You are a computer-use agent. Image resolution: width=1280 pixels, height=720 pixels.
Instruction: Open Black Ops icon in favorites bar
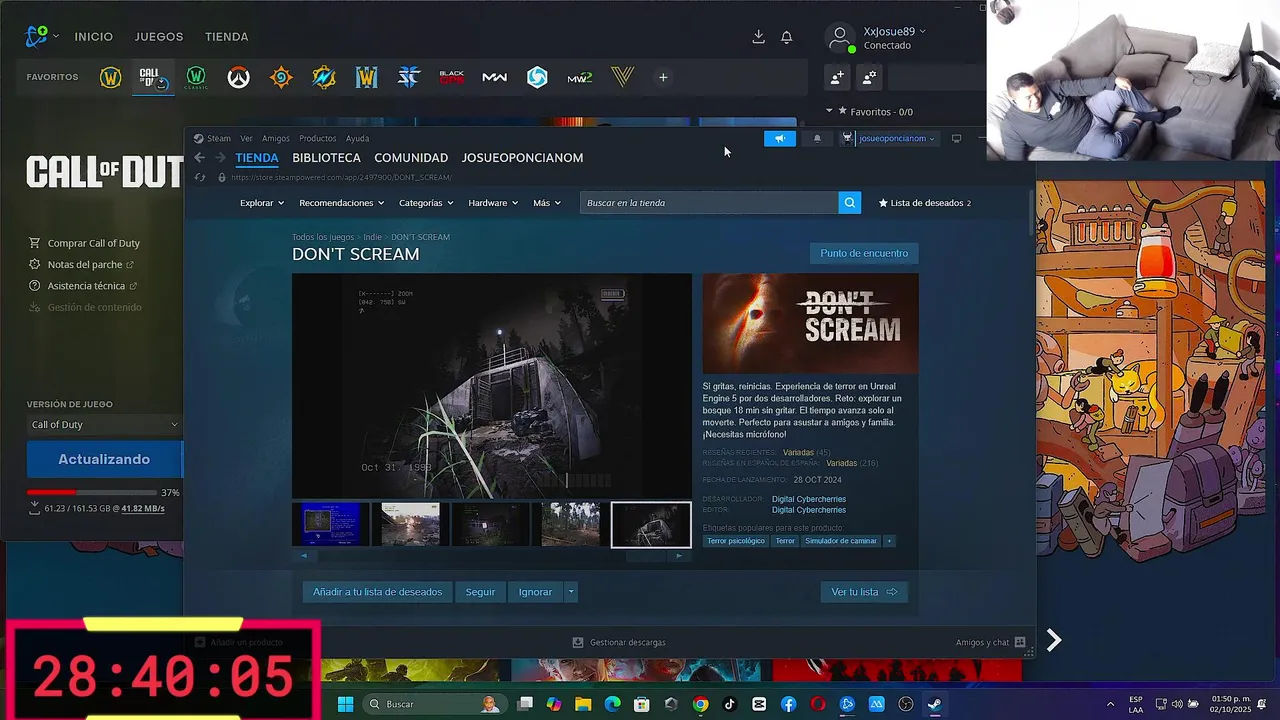pyautogui.click(x=452, y=77)
